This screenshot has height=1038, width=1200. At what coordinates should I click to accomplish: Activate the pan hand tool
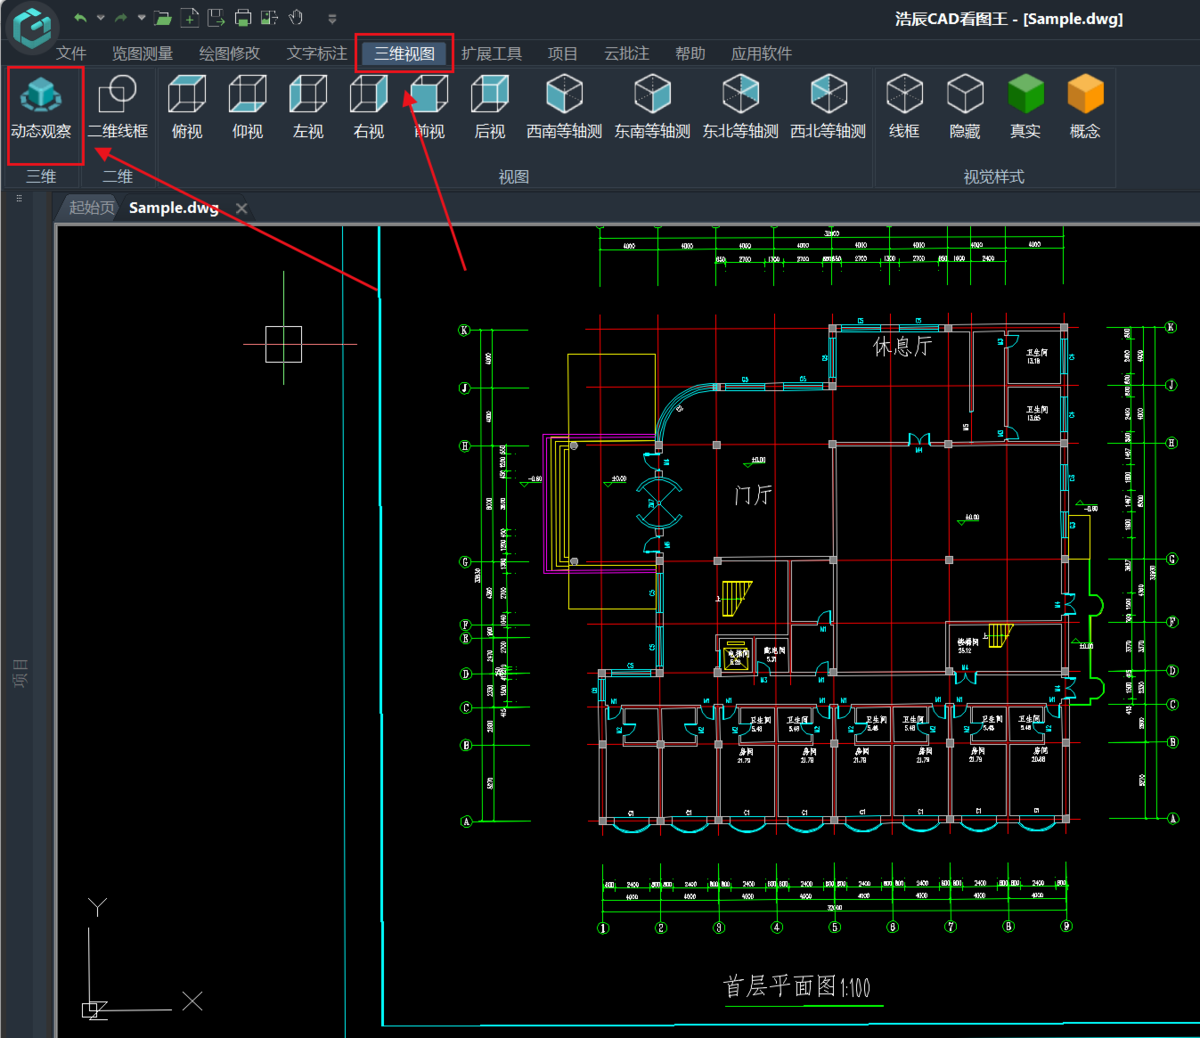point(296,18)
